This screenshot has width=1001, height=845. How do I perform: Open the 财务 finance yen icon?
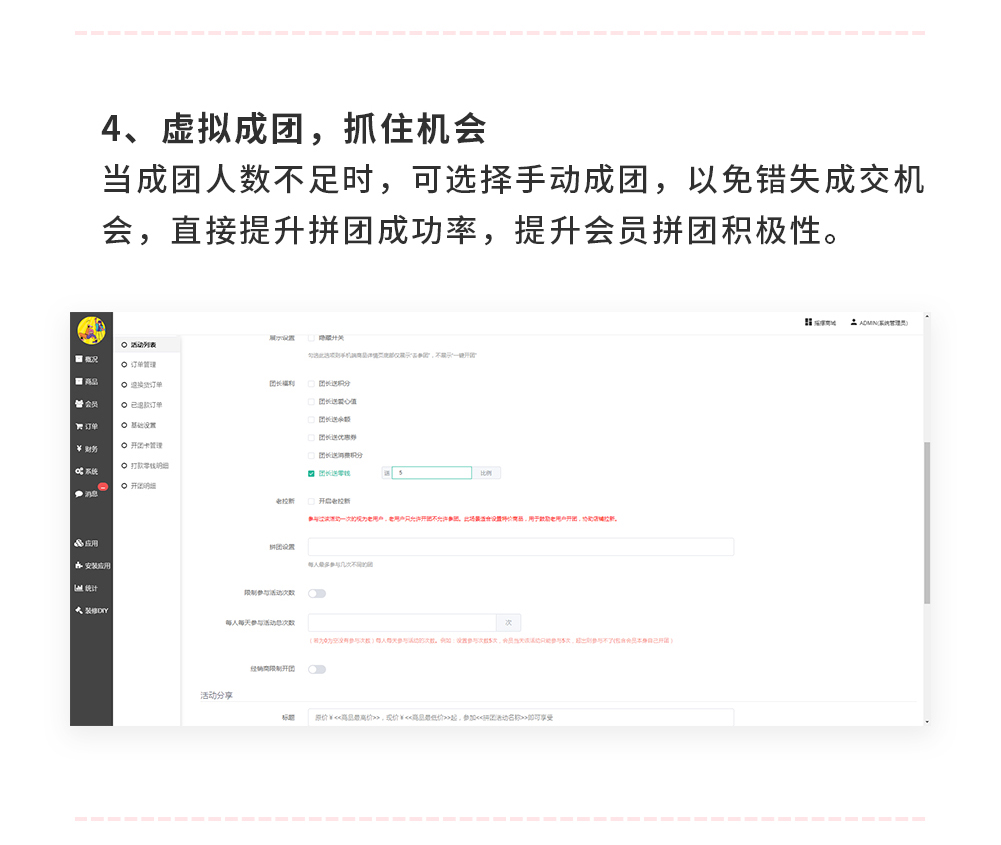(79, 449)
